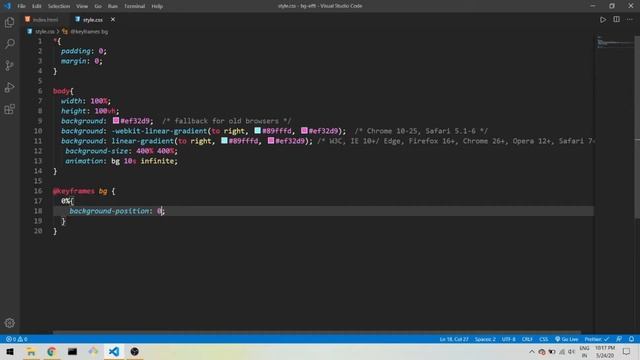The width and height of the screenshot is (640, 360).
Task: Click the #89fffd swatch on line 10
Action: point(258,131)
